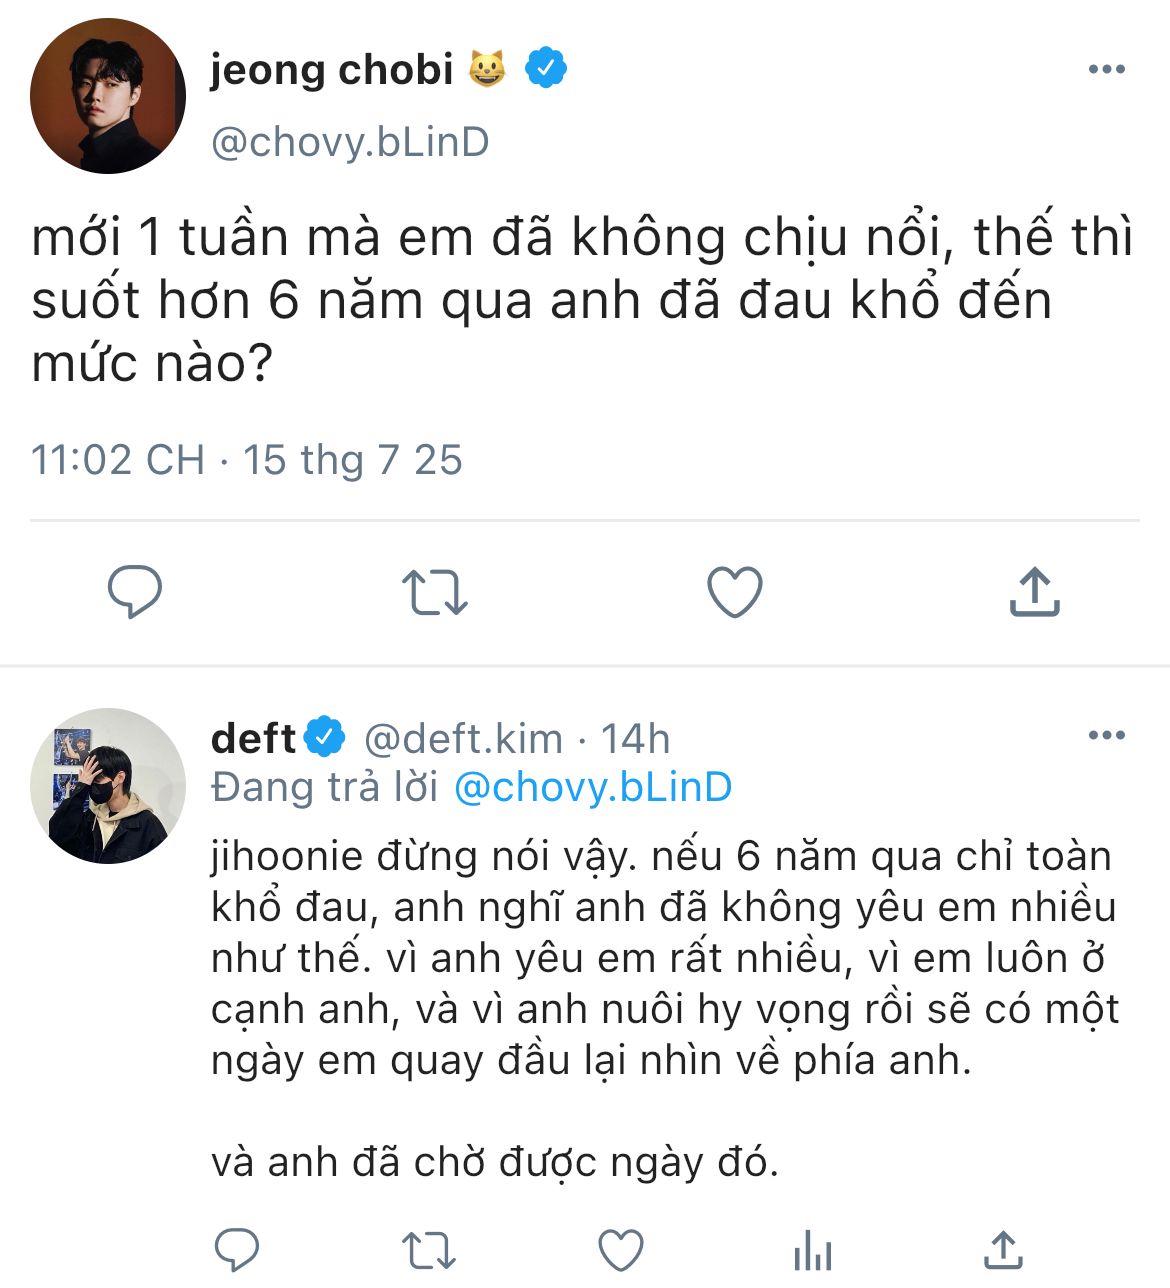Open more options for main tweet

click(1106, 69)
